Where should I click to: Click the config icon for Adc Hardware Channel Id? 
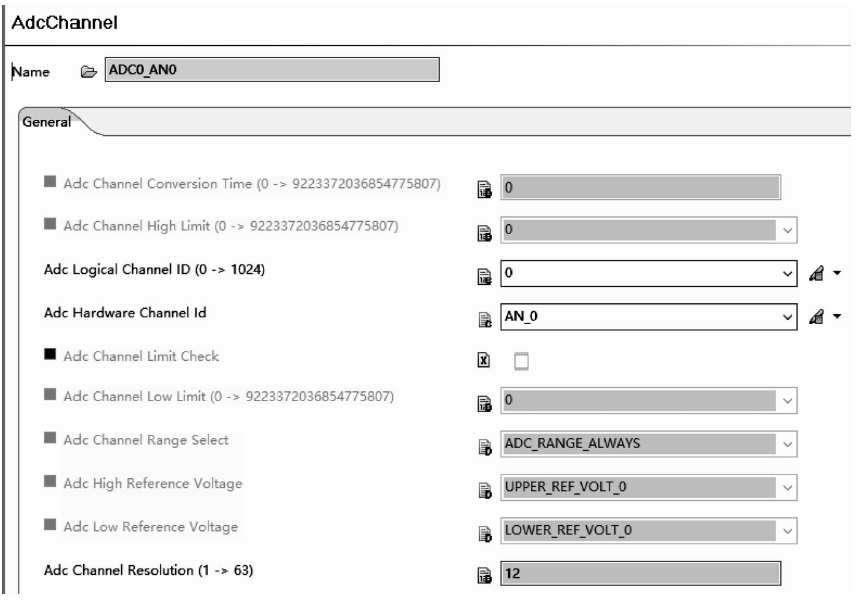coord(484,319)
